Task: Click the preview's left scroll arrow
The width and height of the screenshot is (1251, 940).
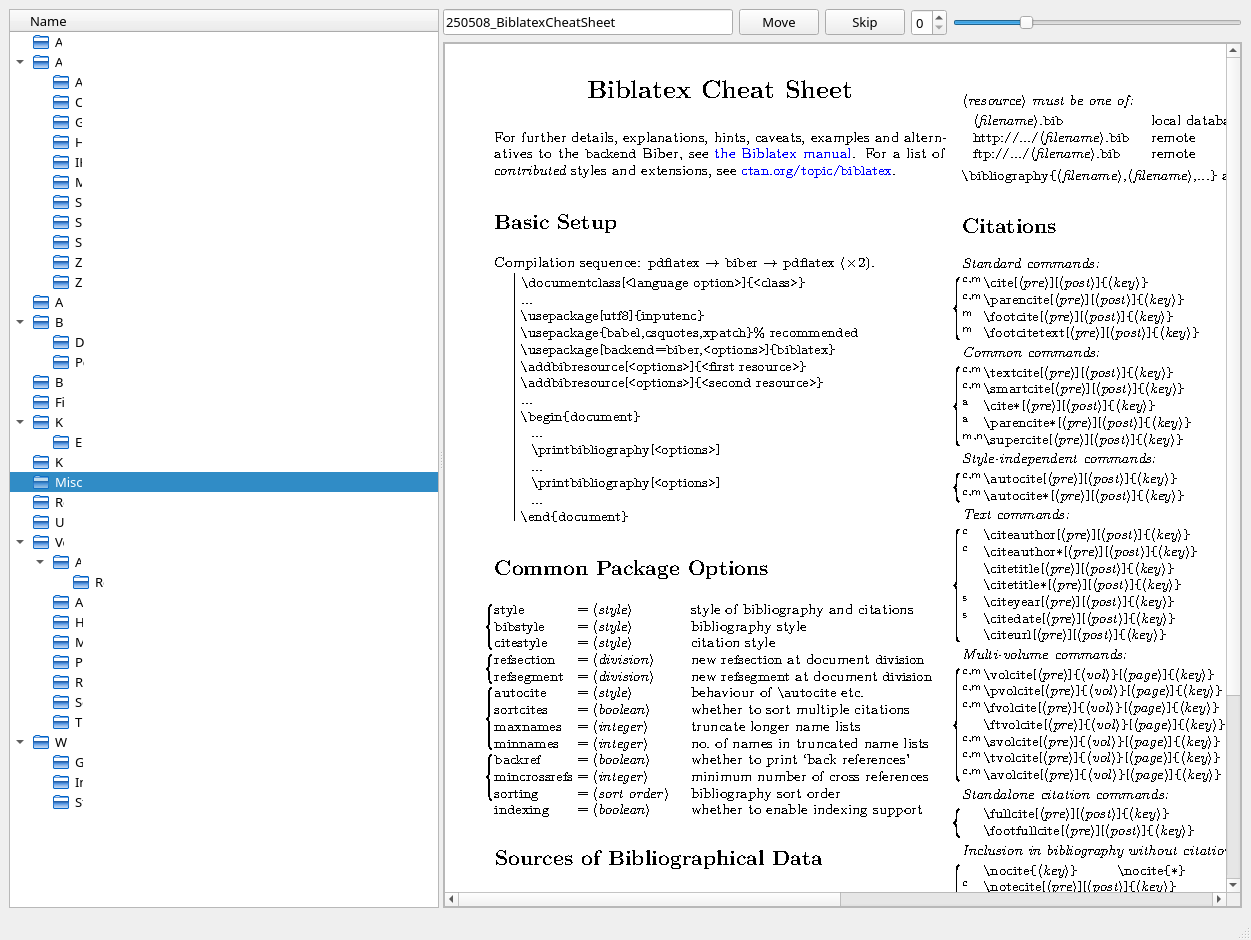Action: click(x=452, y=900)
